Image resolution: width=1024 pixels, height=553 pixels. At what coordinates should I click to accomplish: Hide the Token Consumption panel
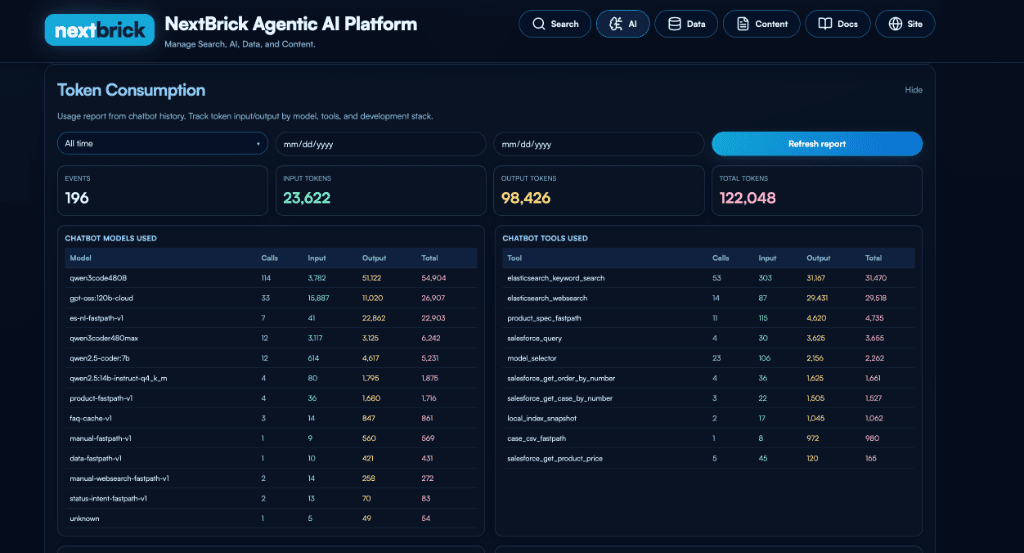tap(913, 90)
